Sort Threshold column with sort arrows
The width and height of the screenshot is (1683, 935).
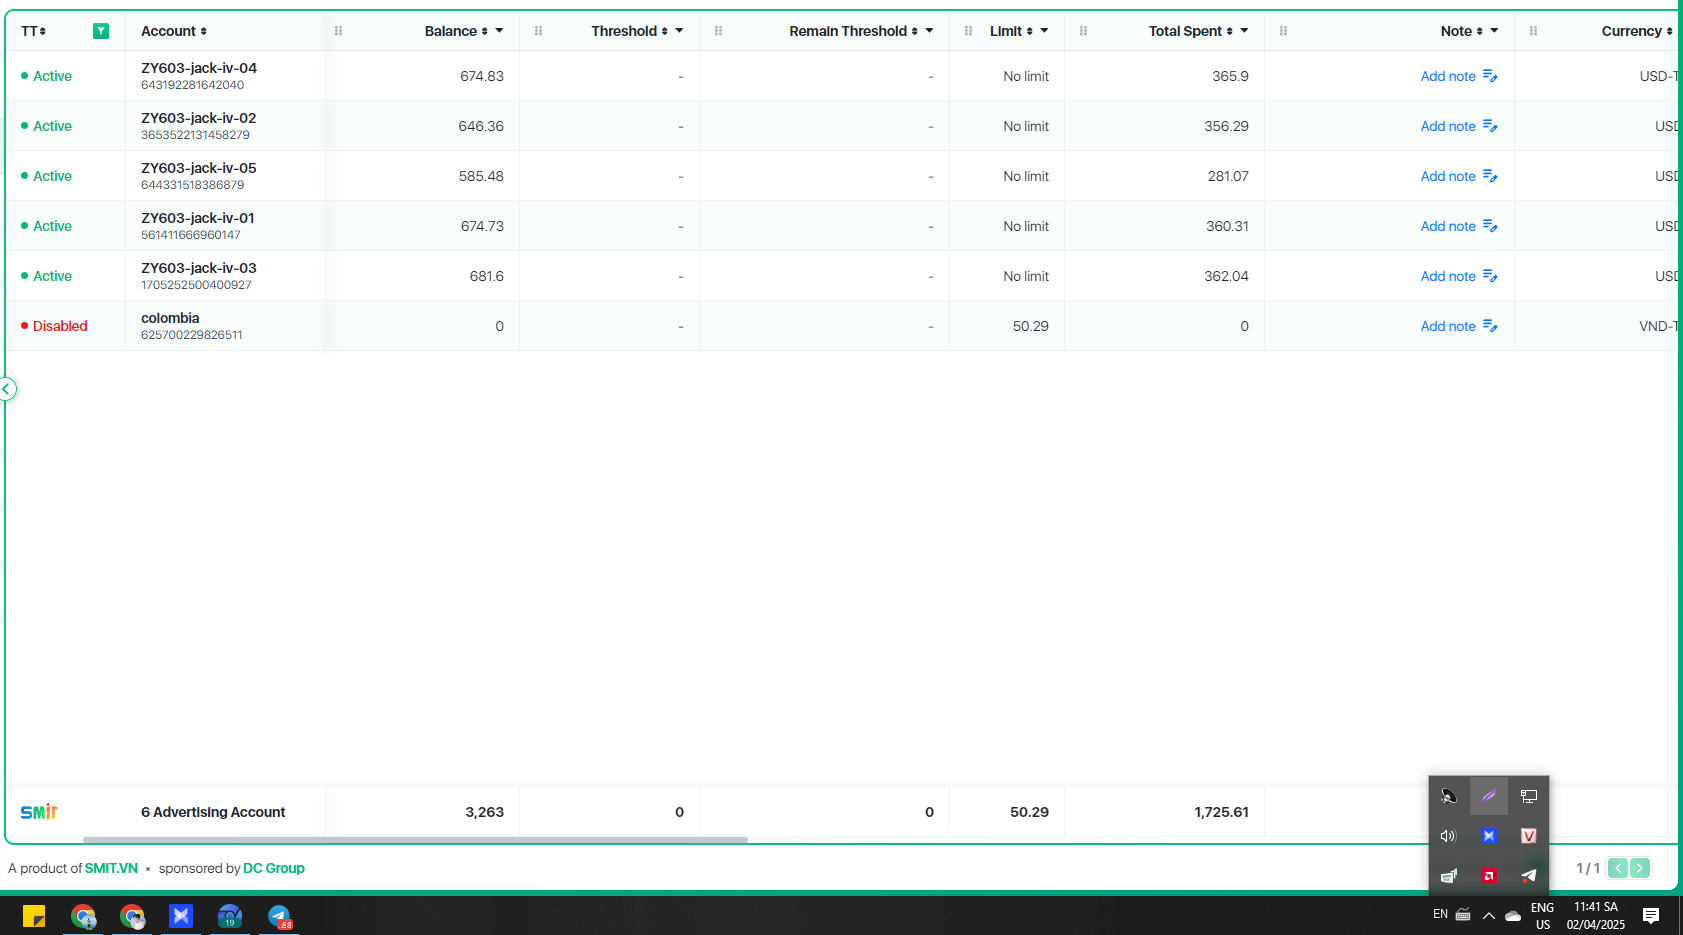coord(665,31)
